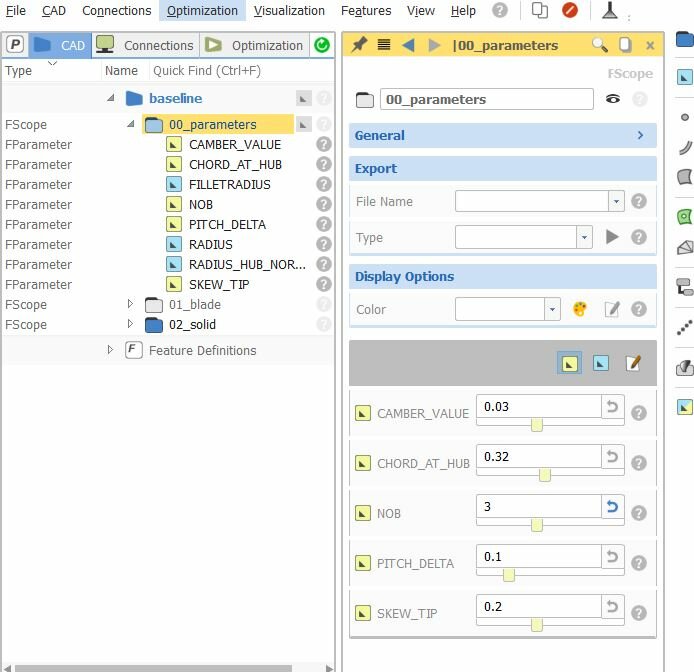The image size is (694, 672).
Task: Reset NOB value with blue undo arrow
Action: [612, 507]
